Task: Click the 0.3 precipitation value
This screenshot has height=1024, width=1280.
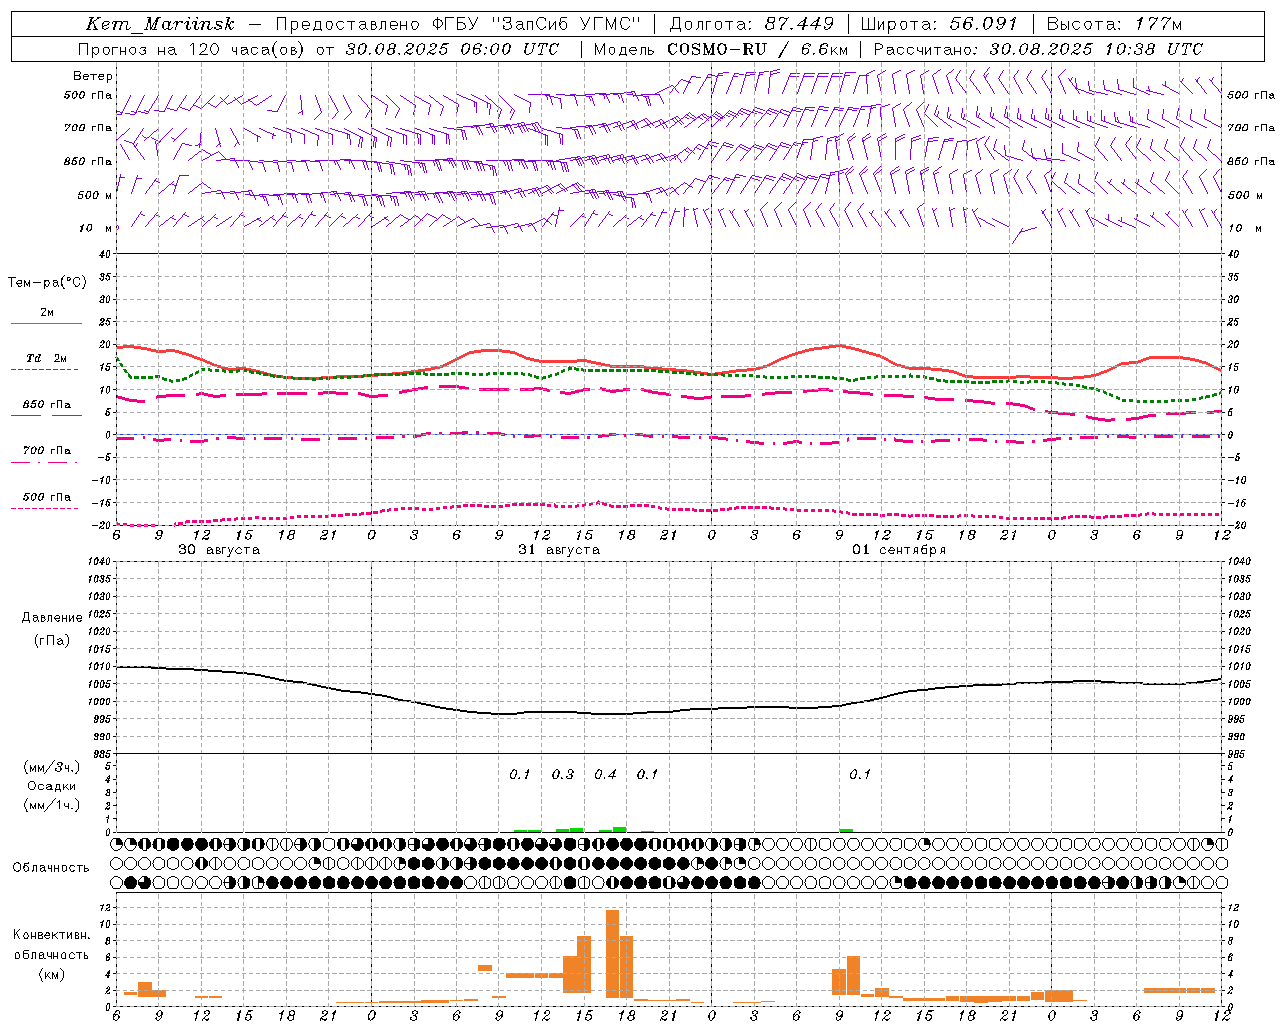Action: point(563,774)
